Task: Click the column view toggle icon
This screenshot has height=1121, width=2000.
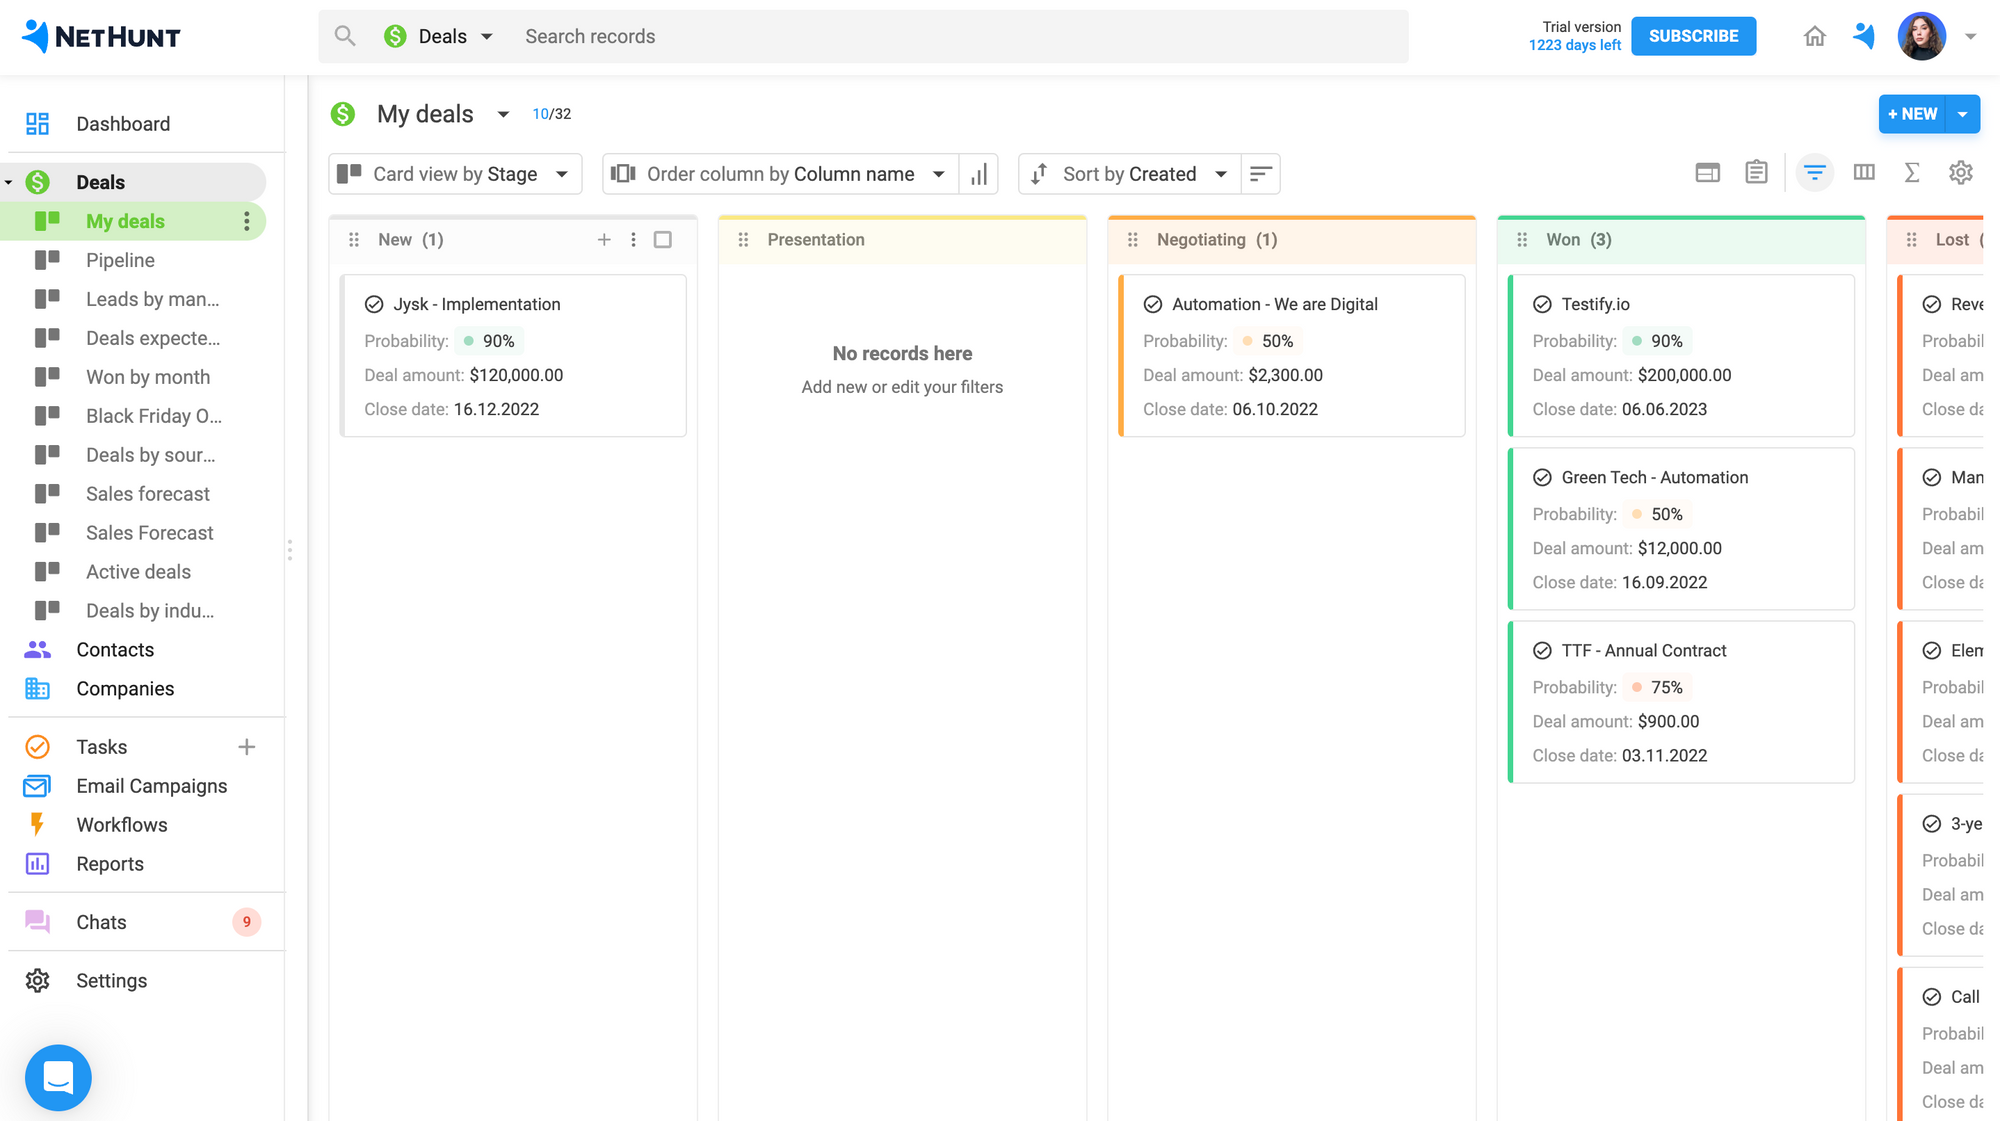Action: coord(1863,173)
